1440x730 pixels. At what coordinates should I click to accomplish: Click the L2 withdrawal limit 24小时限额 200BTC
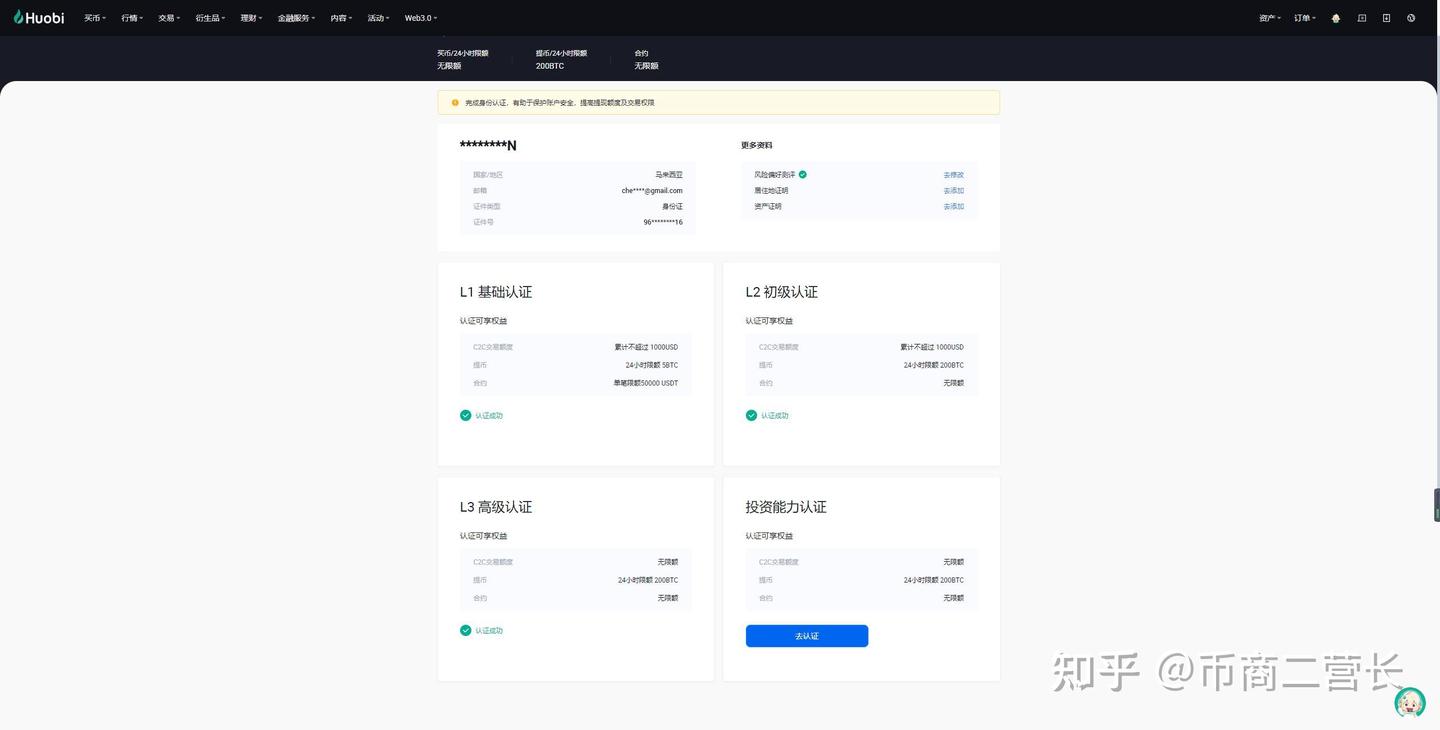[x=934, y=365]
